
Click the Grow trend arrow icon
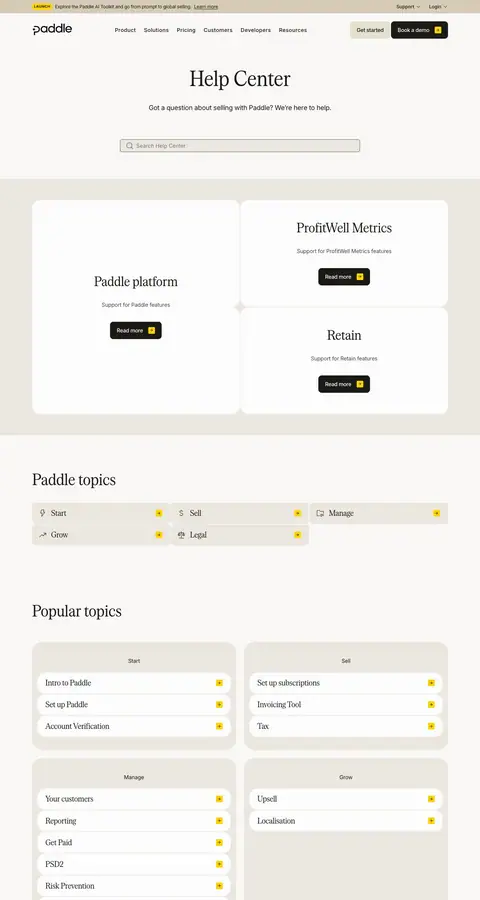[42, 535]
